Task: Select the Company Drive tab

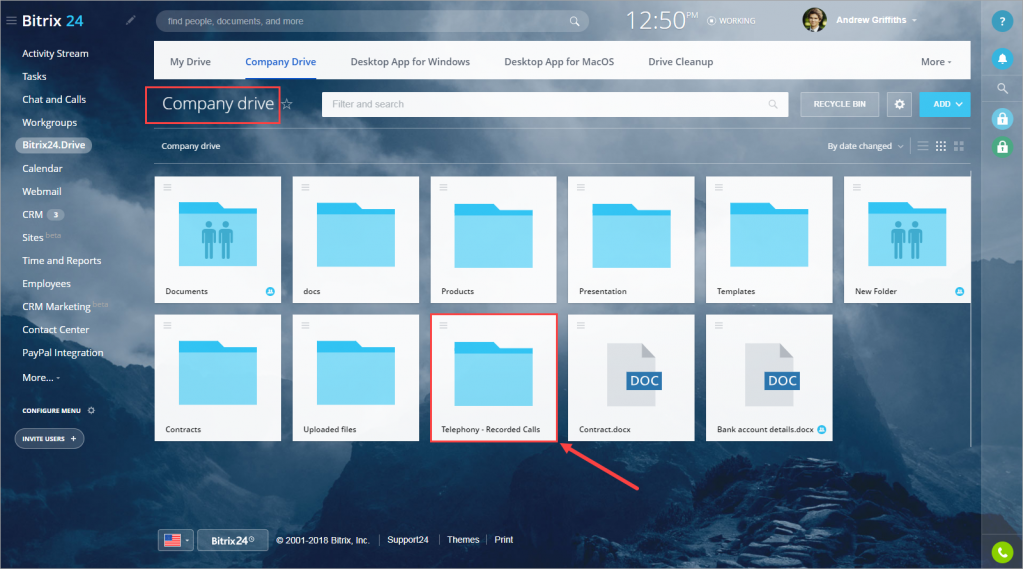Action: [281, 61]
